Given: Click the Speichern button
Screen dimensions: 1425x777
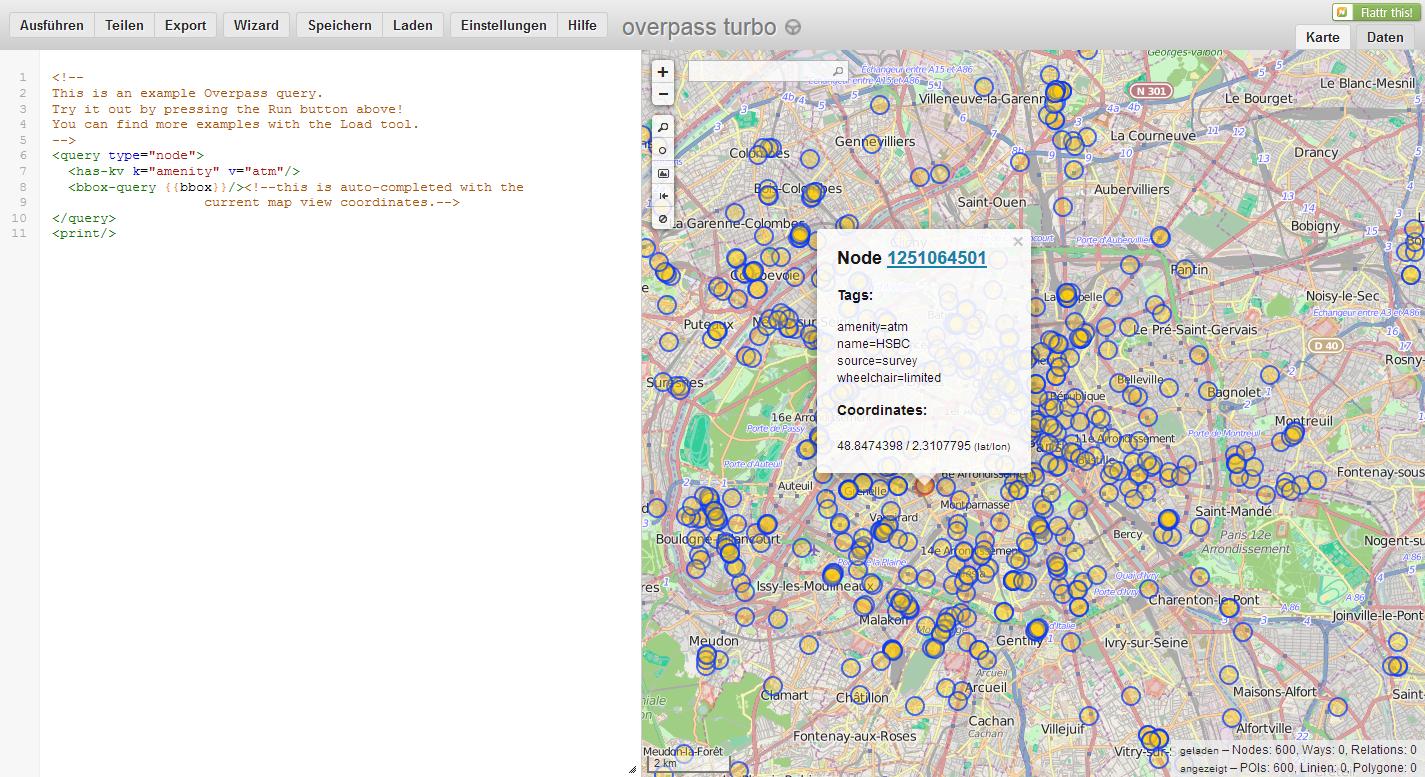Looking at the screenshot, I should pyautogui.click(x=340, y=25).
